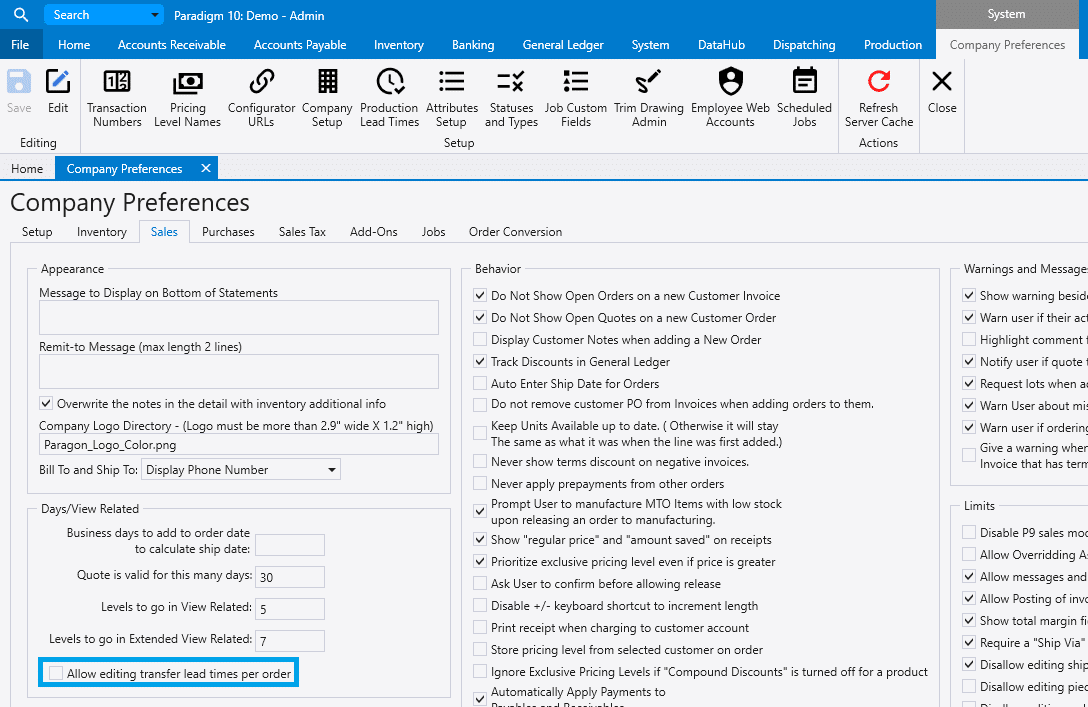Viewport: 1088px width, 707px height.
Task: Click Levels to go in View Related field
Action: point(290,608)
